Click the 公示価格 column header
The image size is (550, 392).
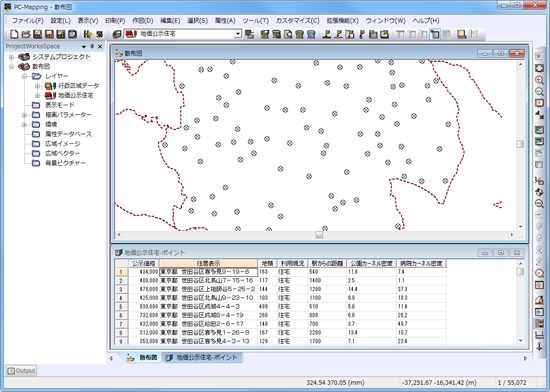(144, 263)
